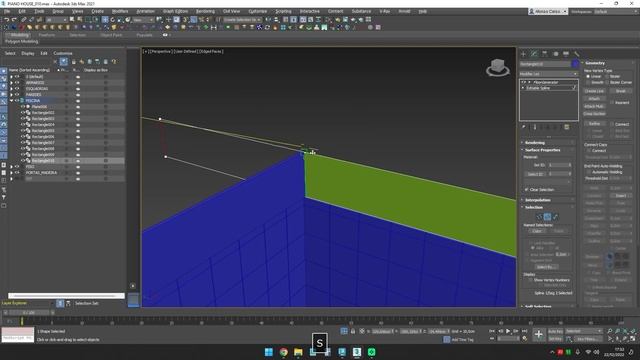This screenshot has height=360, width=640.
Task: Click the Play Animation button
Action: coord(508,331)
